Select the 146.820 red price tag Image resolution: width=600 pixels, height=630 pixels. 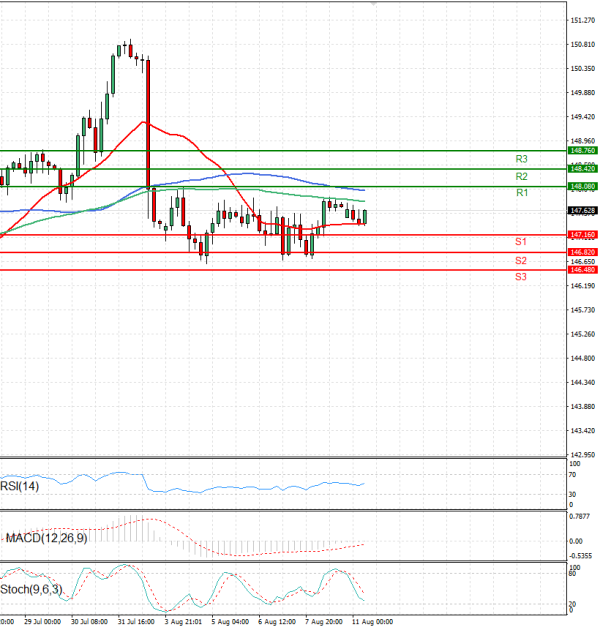click(582, 252)
